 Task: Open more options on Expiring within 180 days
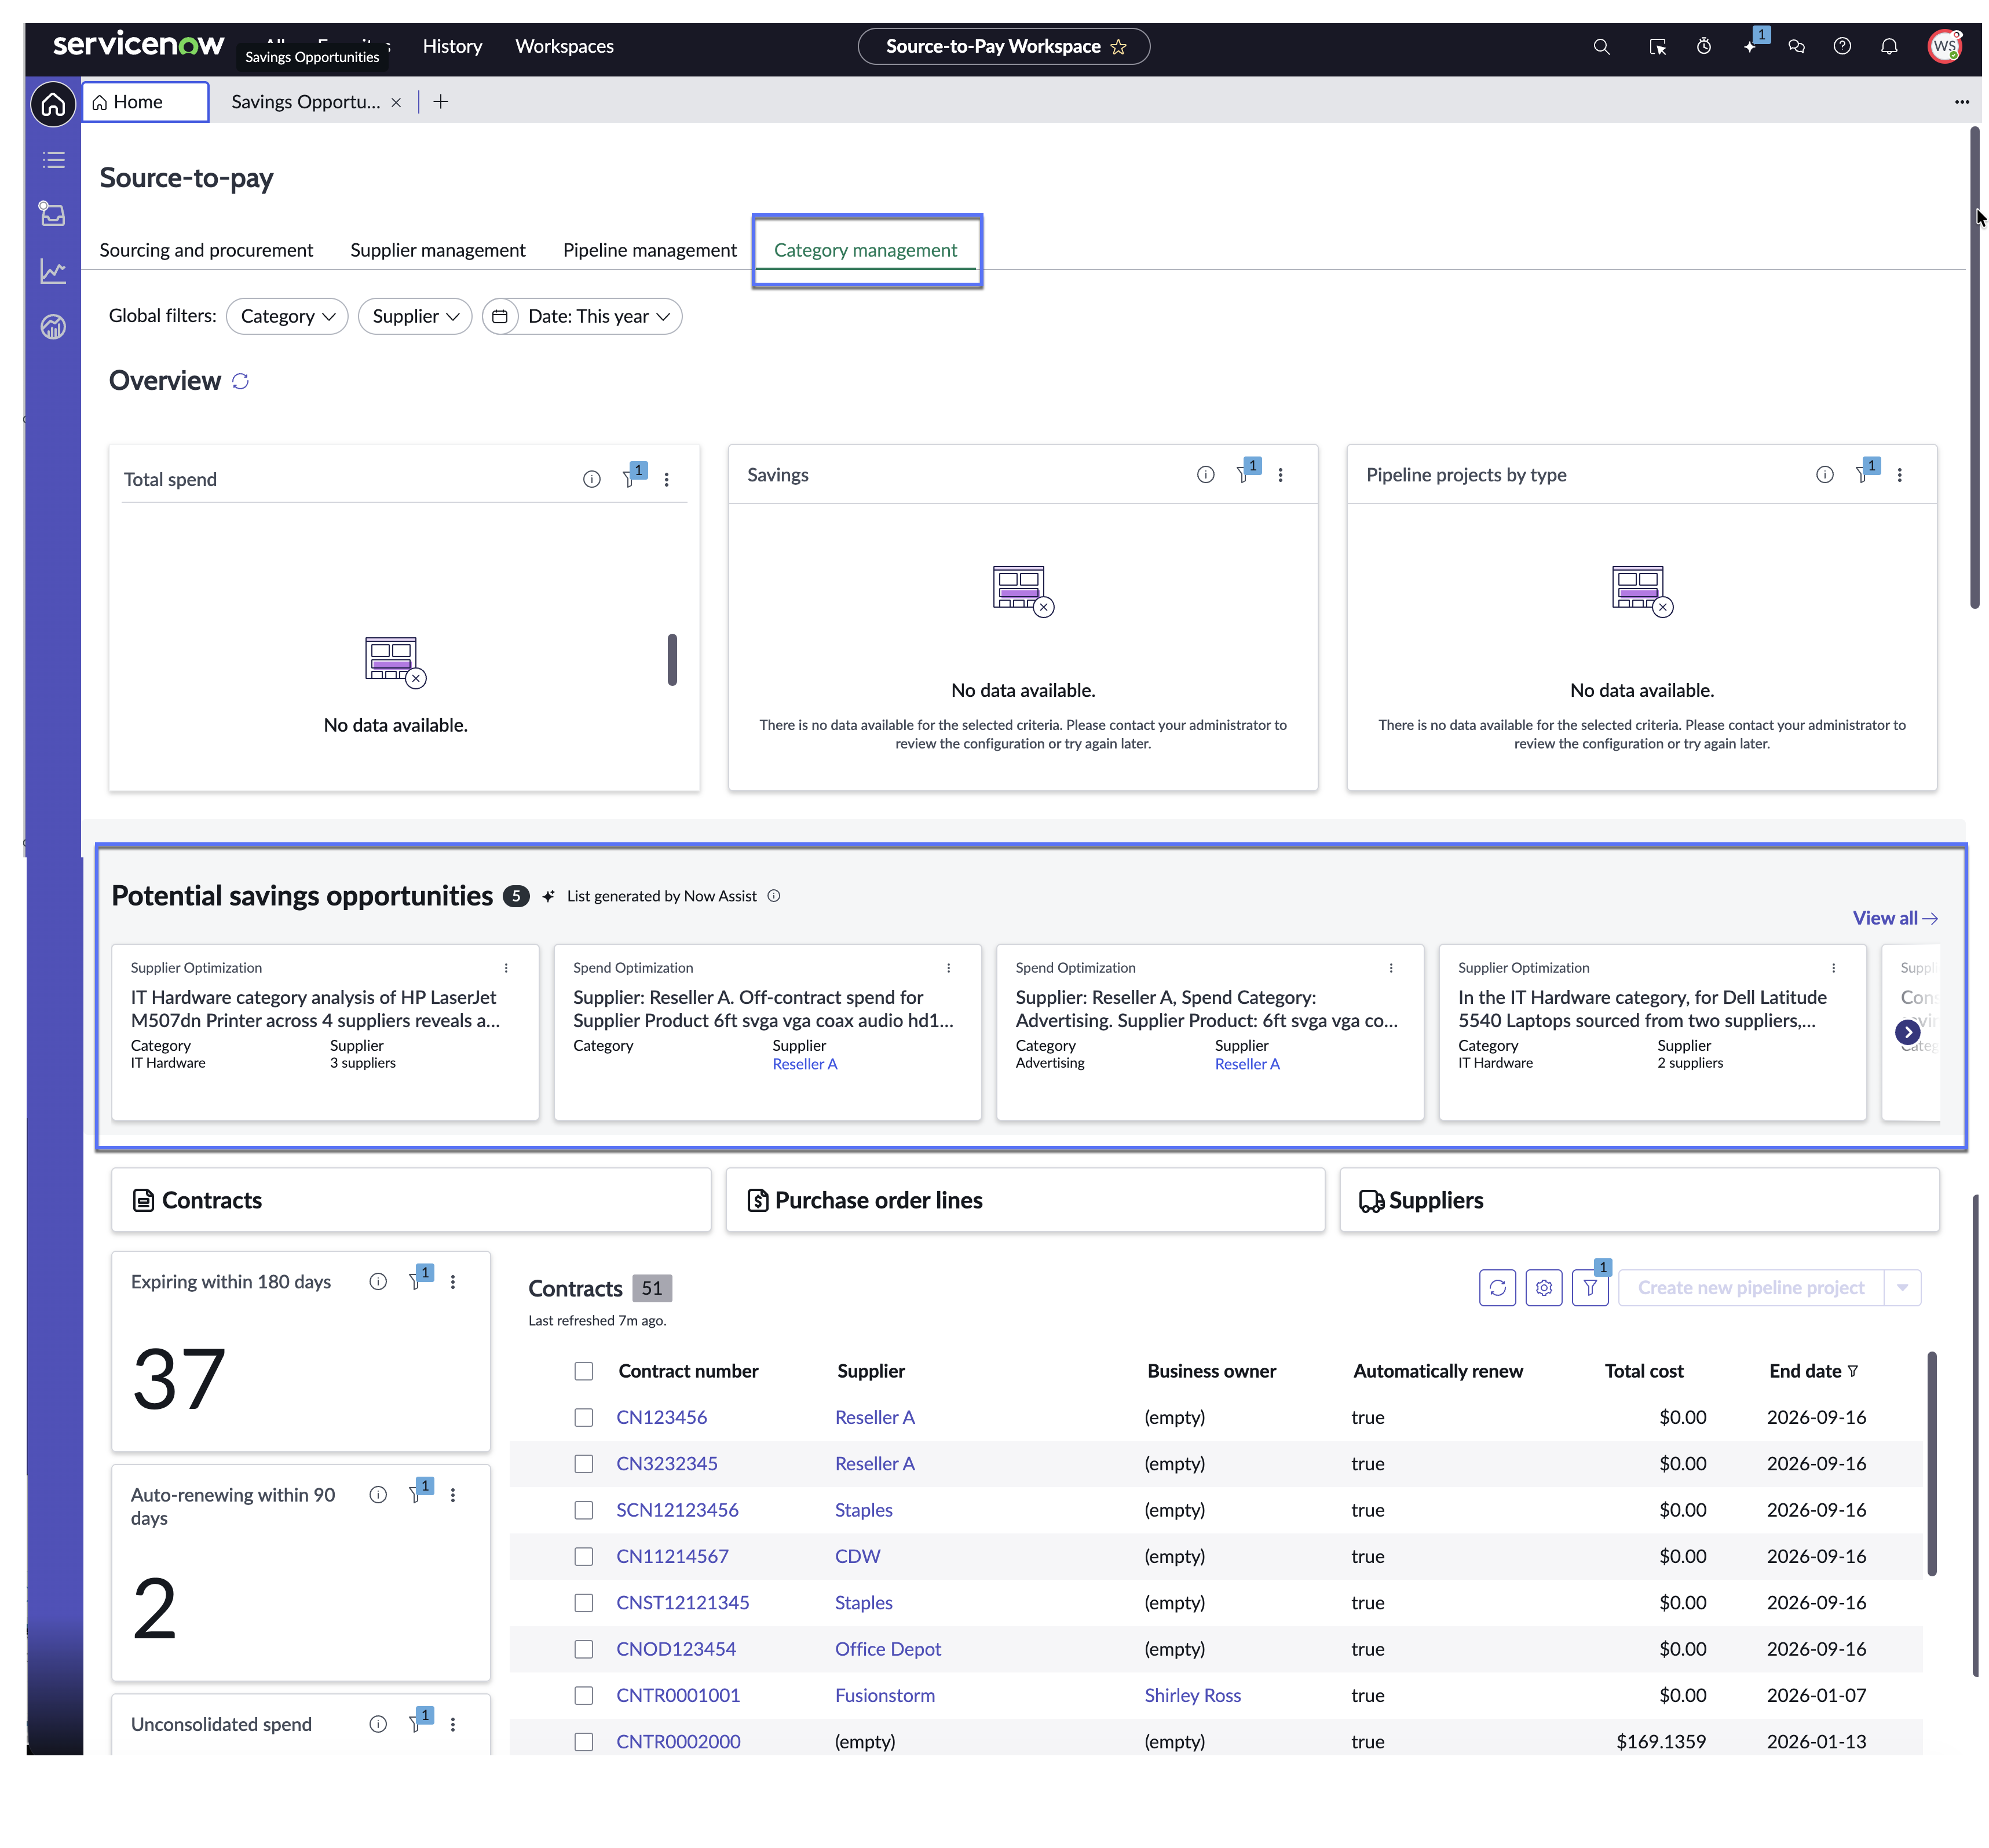453,1282
